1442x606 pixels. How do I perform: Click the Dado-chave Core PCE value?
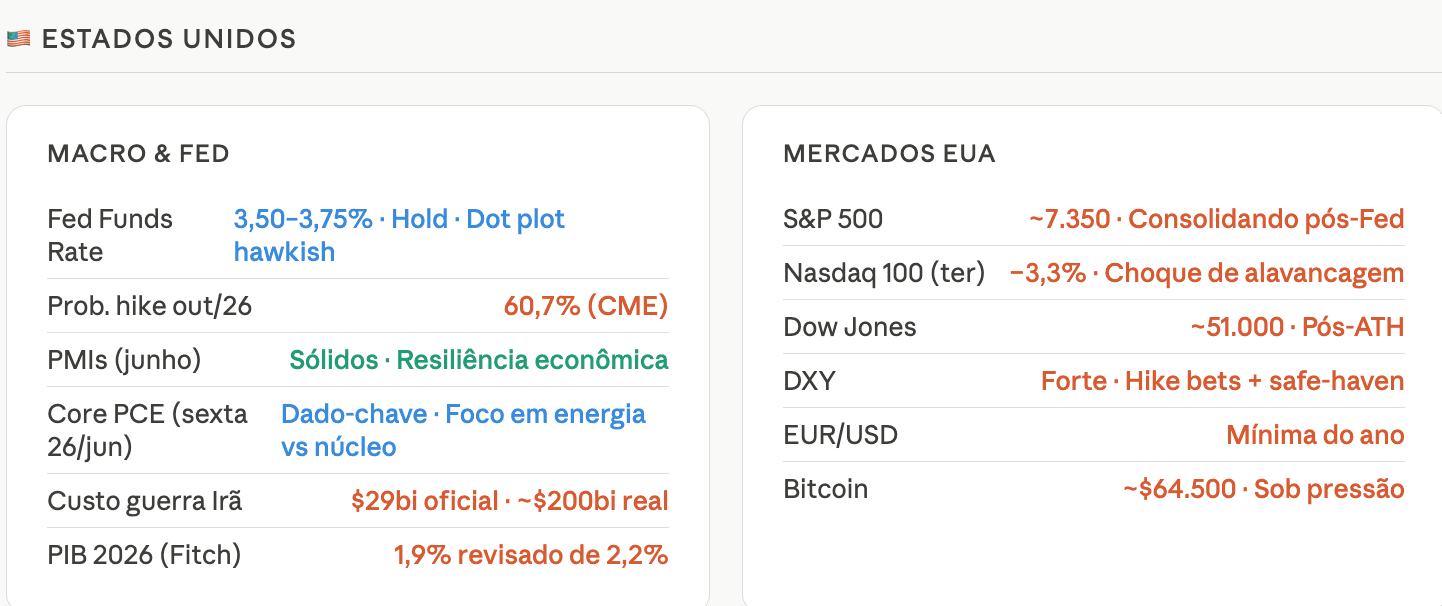463,430
